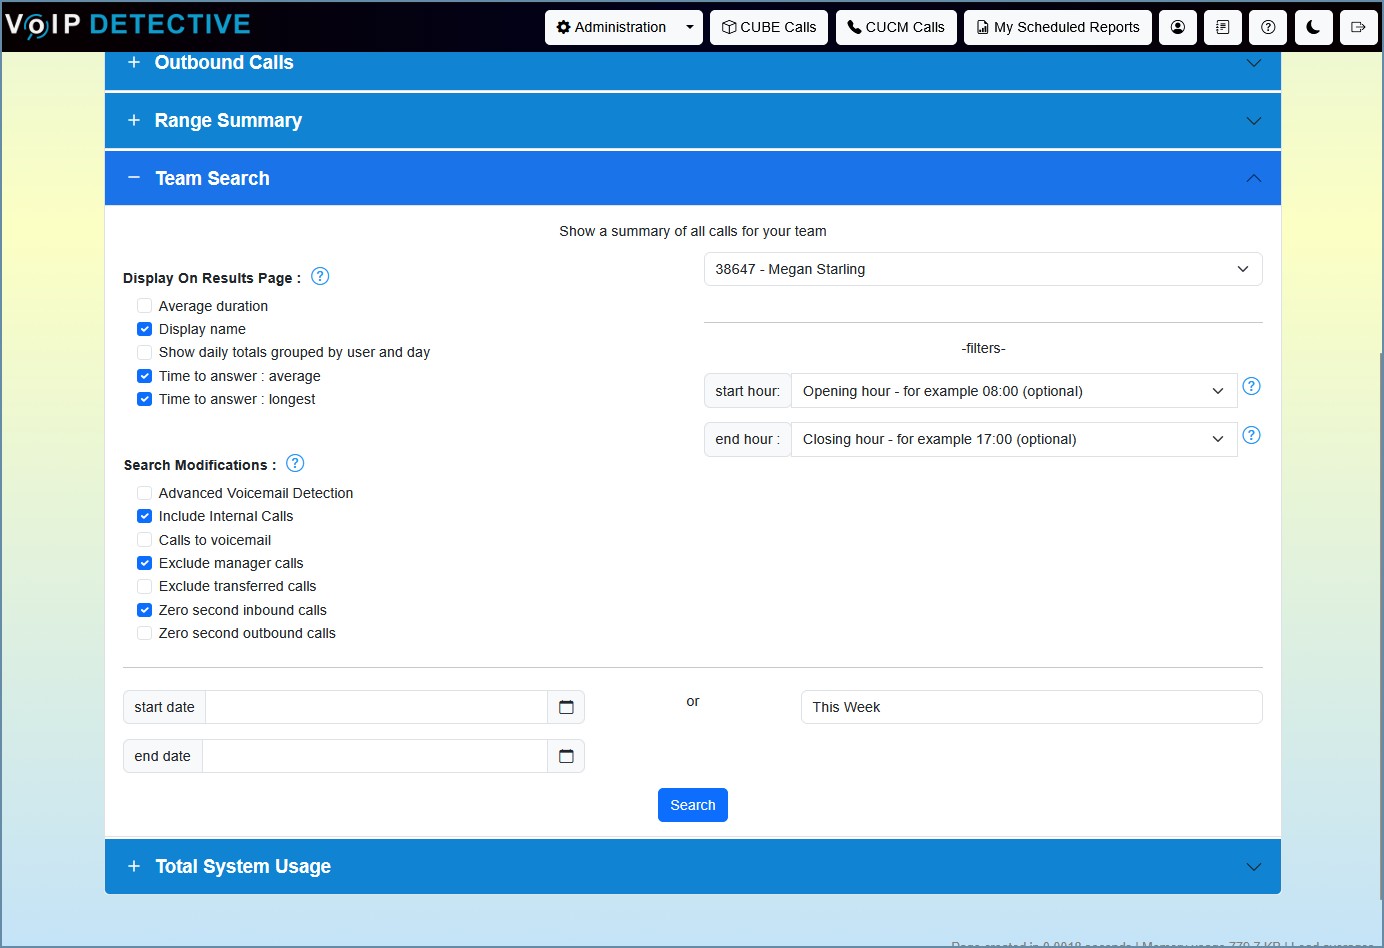
Task: Enable Advanced Voicemail Detection
Action: click(x=145, y=493)
